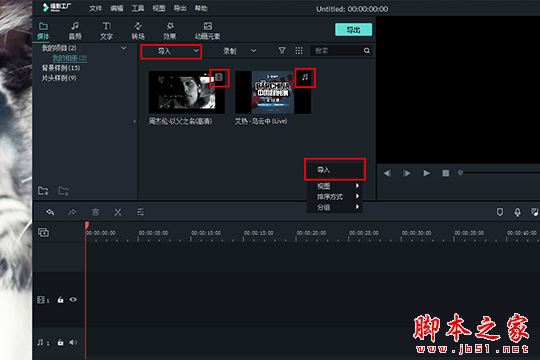This screenshot has width=540, height=360.
Task: Select 片头样例 (9) folder
Action: click(x=59, y=78)
